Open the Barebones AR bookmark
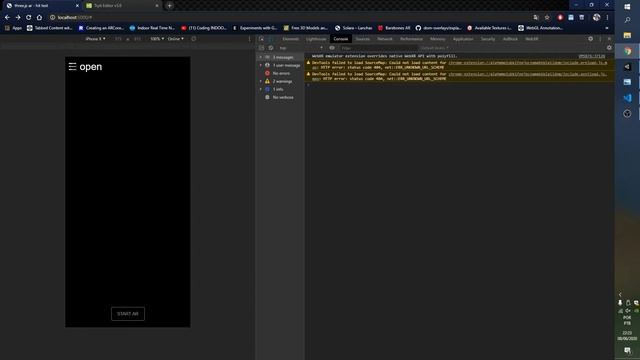 (394, 28)
